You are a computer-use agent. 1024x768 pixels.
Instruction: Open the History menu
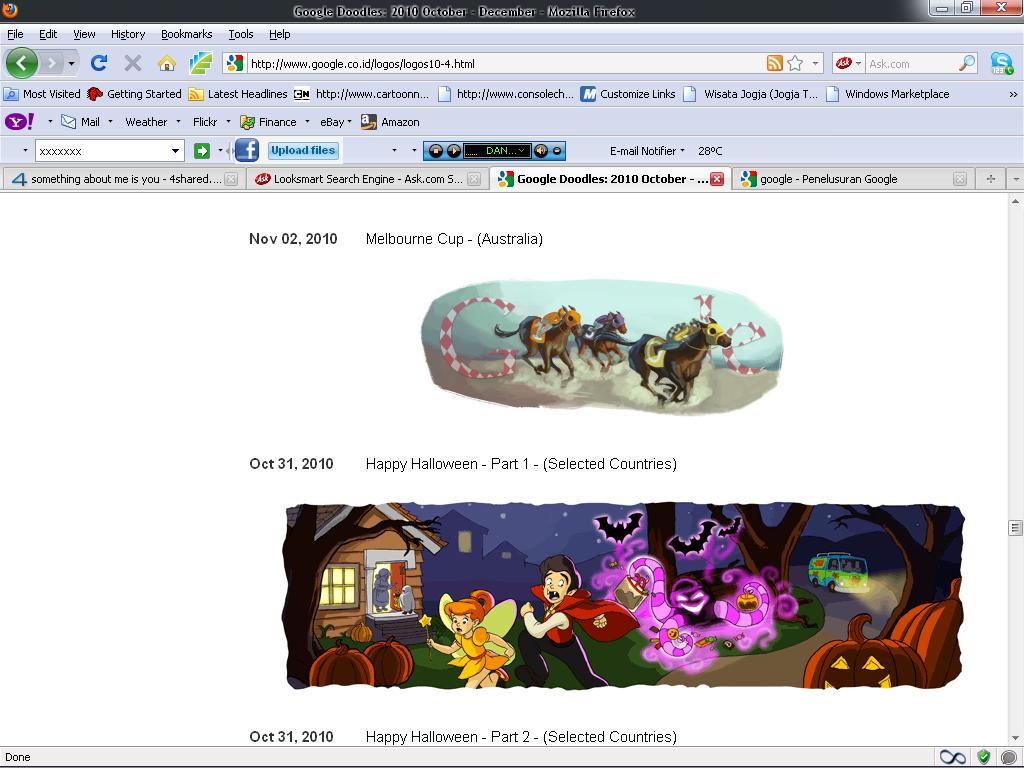click(128, 34)
